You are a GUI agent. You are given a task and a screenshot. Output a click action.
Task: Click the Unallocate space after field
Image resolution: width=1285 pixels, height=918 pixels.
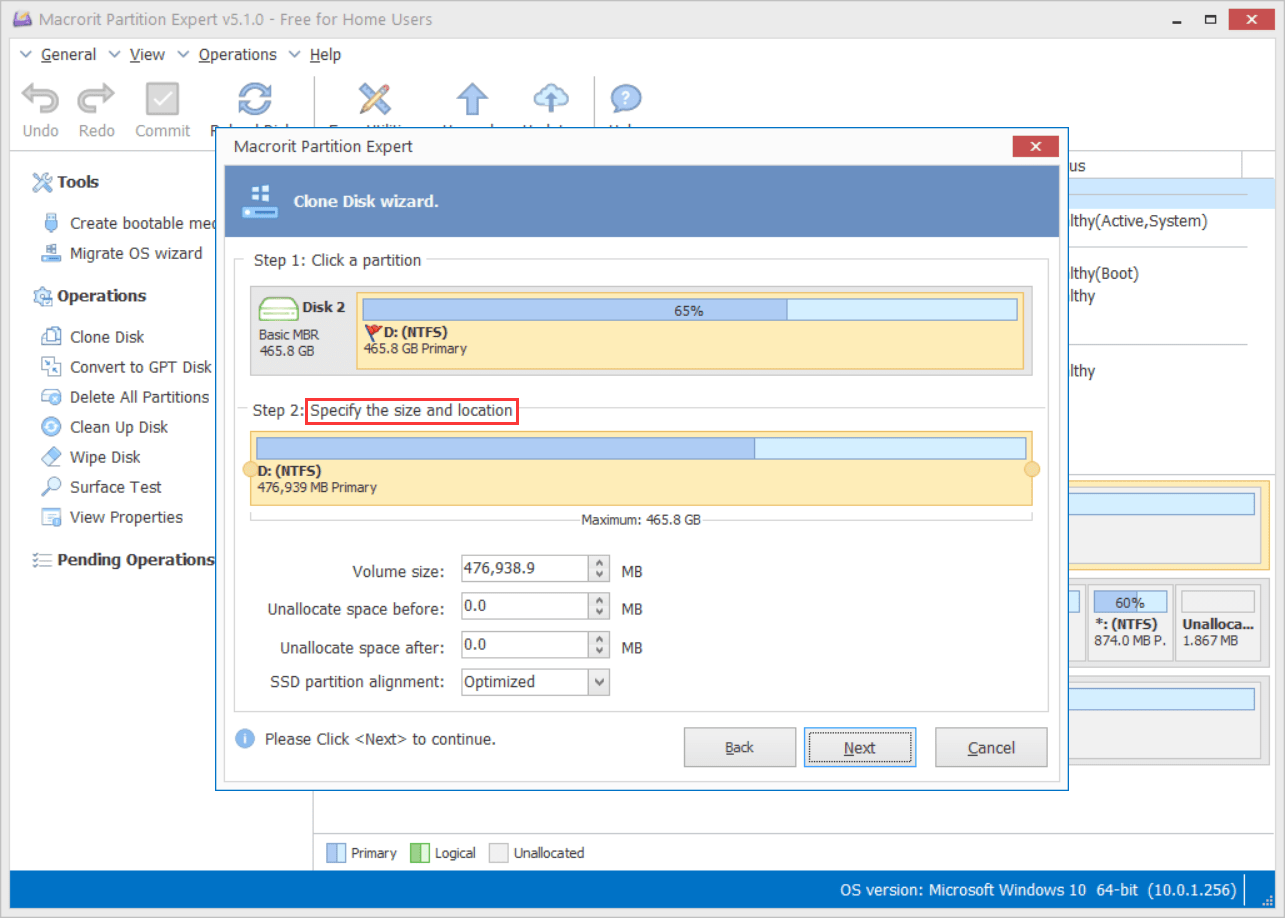point(524,644)
